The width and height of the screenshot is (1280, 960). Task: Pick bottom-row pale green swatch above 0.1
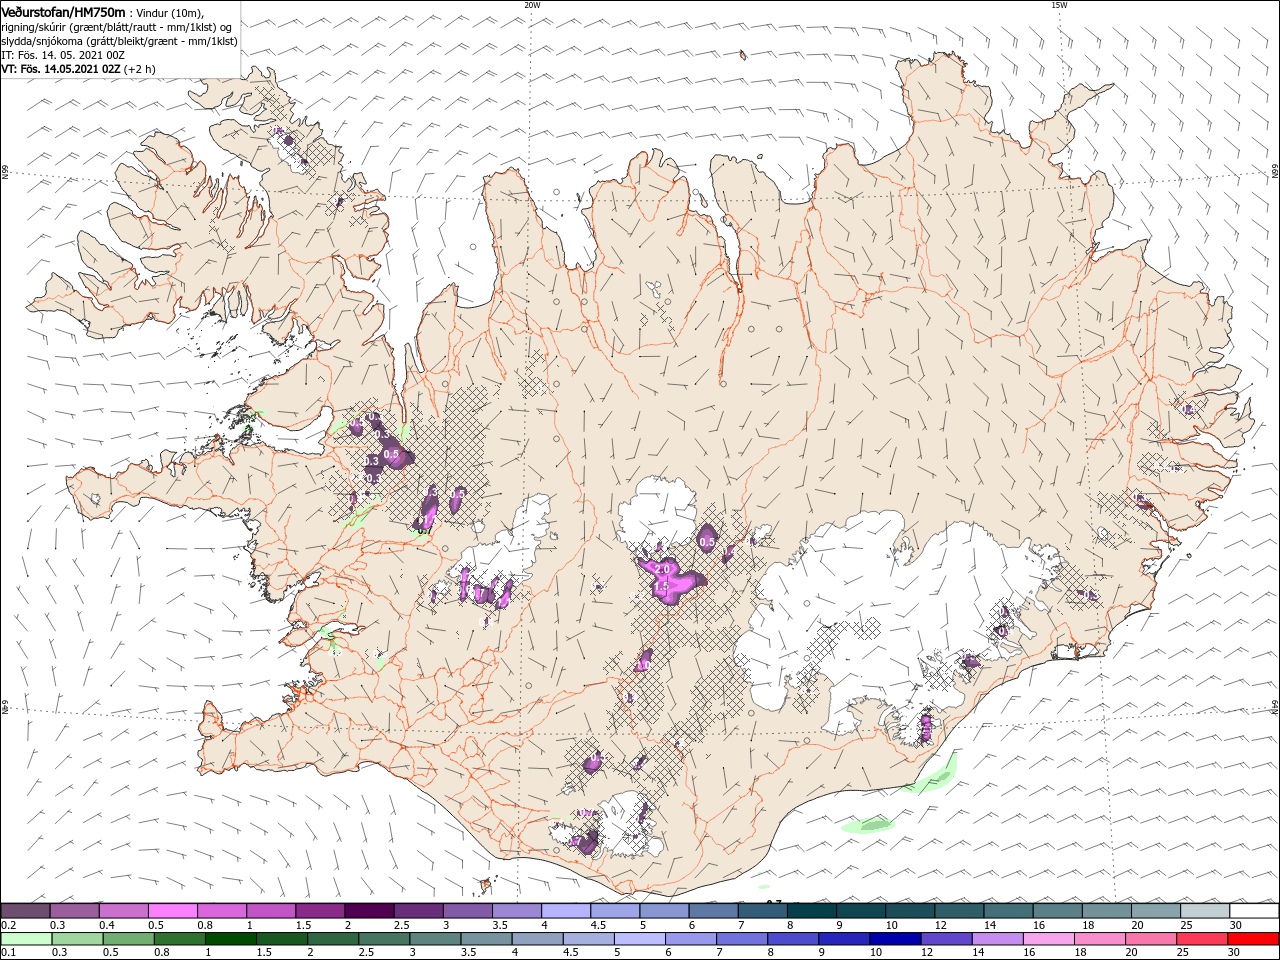pos(26,939)
